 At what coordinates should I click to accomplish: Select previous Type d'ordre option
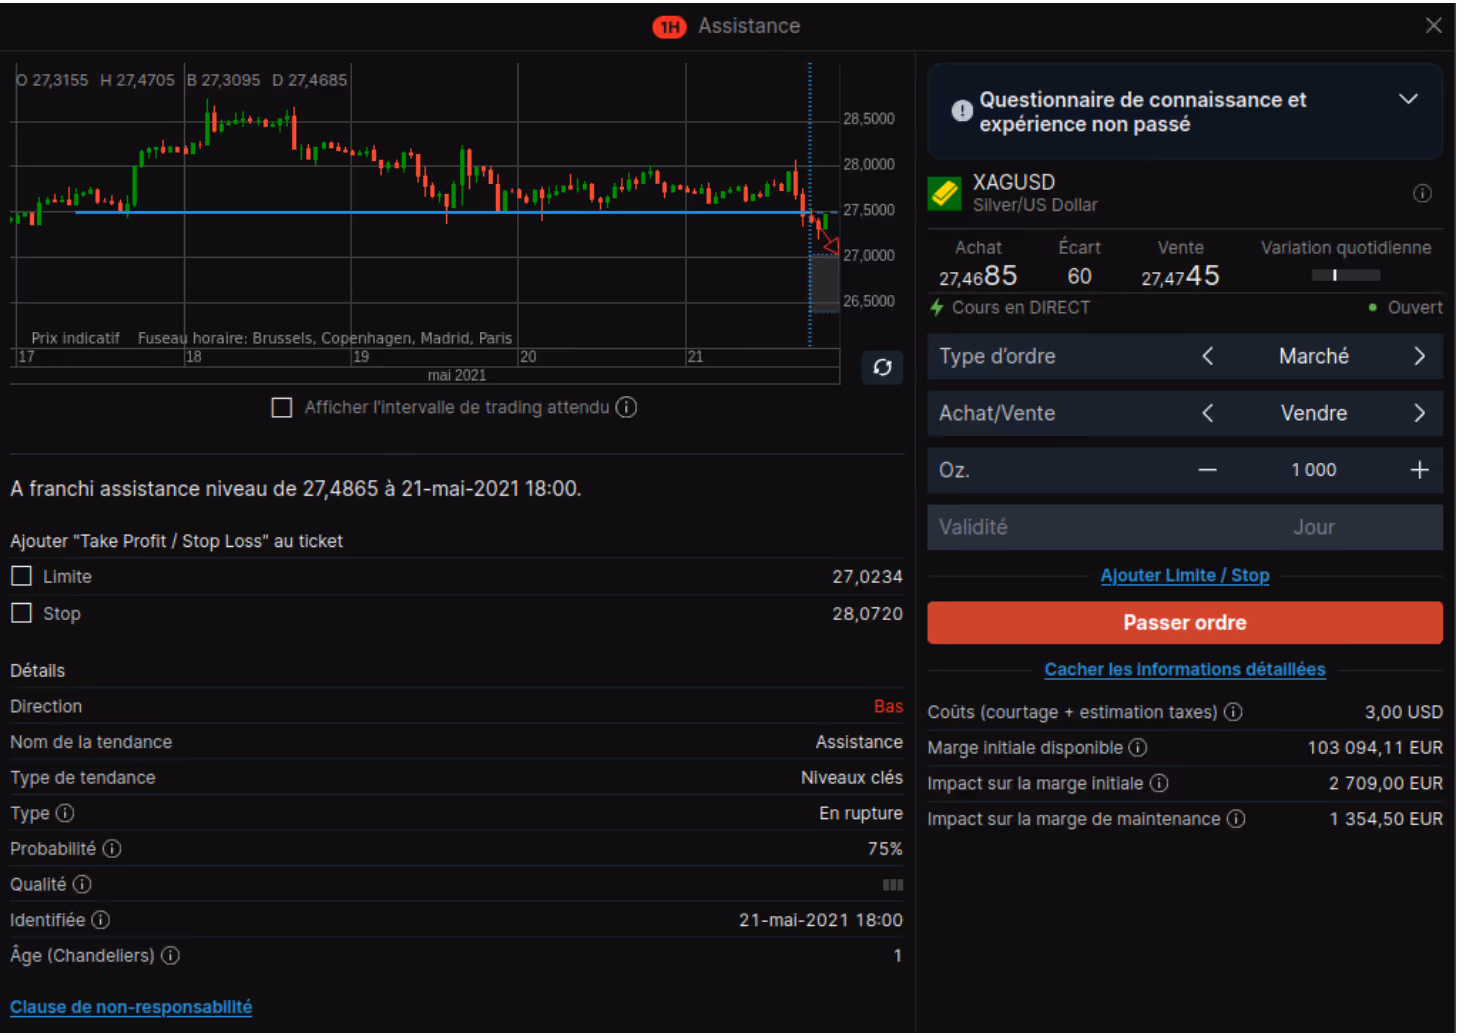coord(1208,357)
